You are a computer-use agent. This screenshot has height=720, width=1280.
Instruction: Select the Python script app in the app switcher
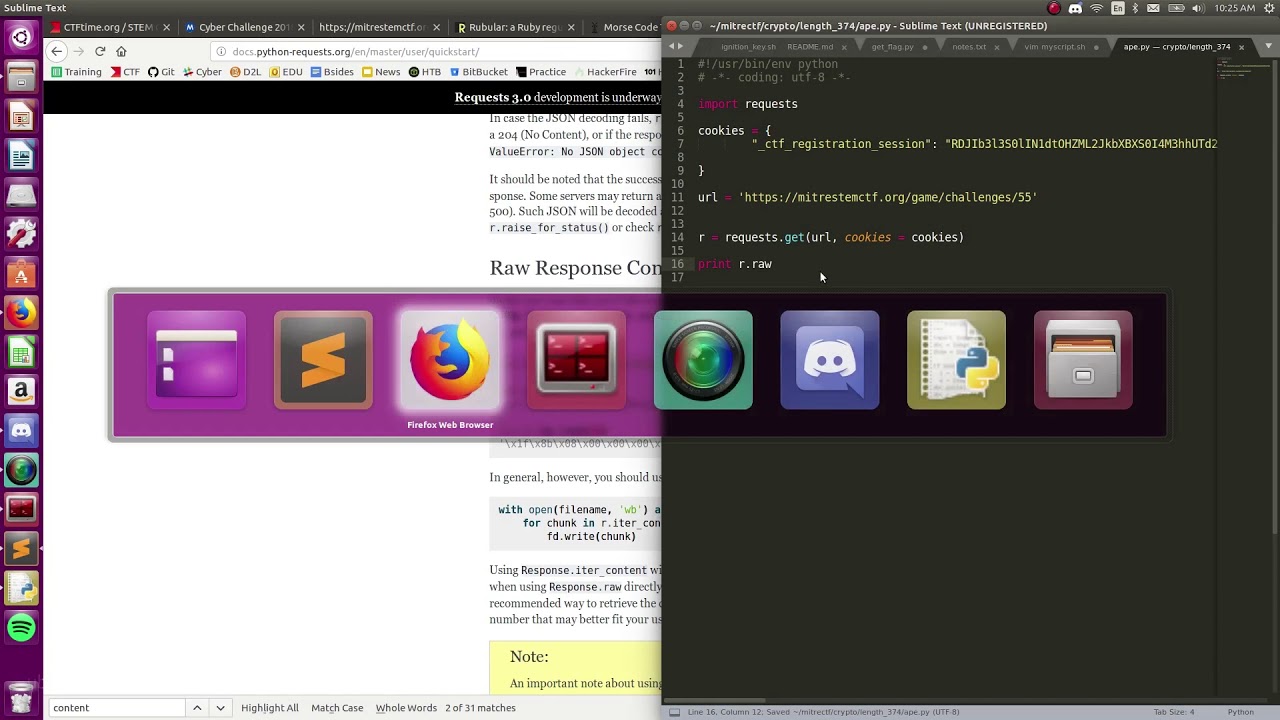point(956,360)
